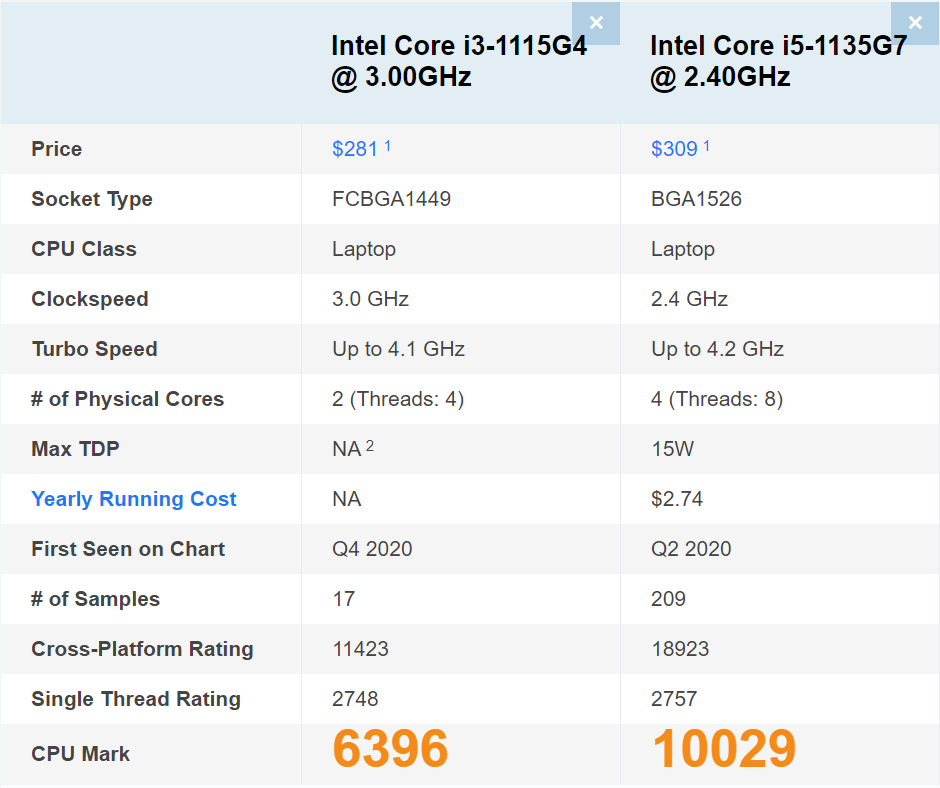Click the NA value in the Yearly Running Cost row
The image size is (940, 788).
(347, 498)
